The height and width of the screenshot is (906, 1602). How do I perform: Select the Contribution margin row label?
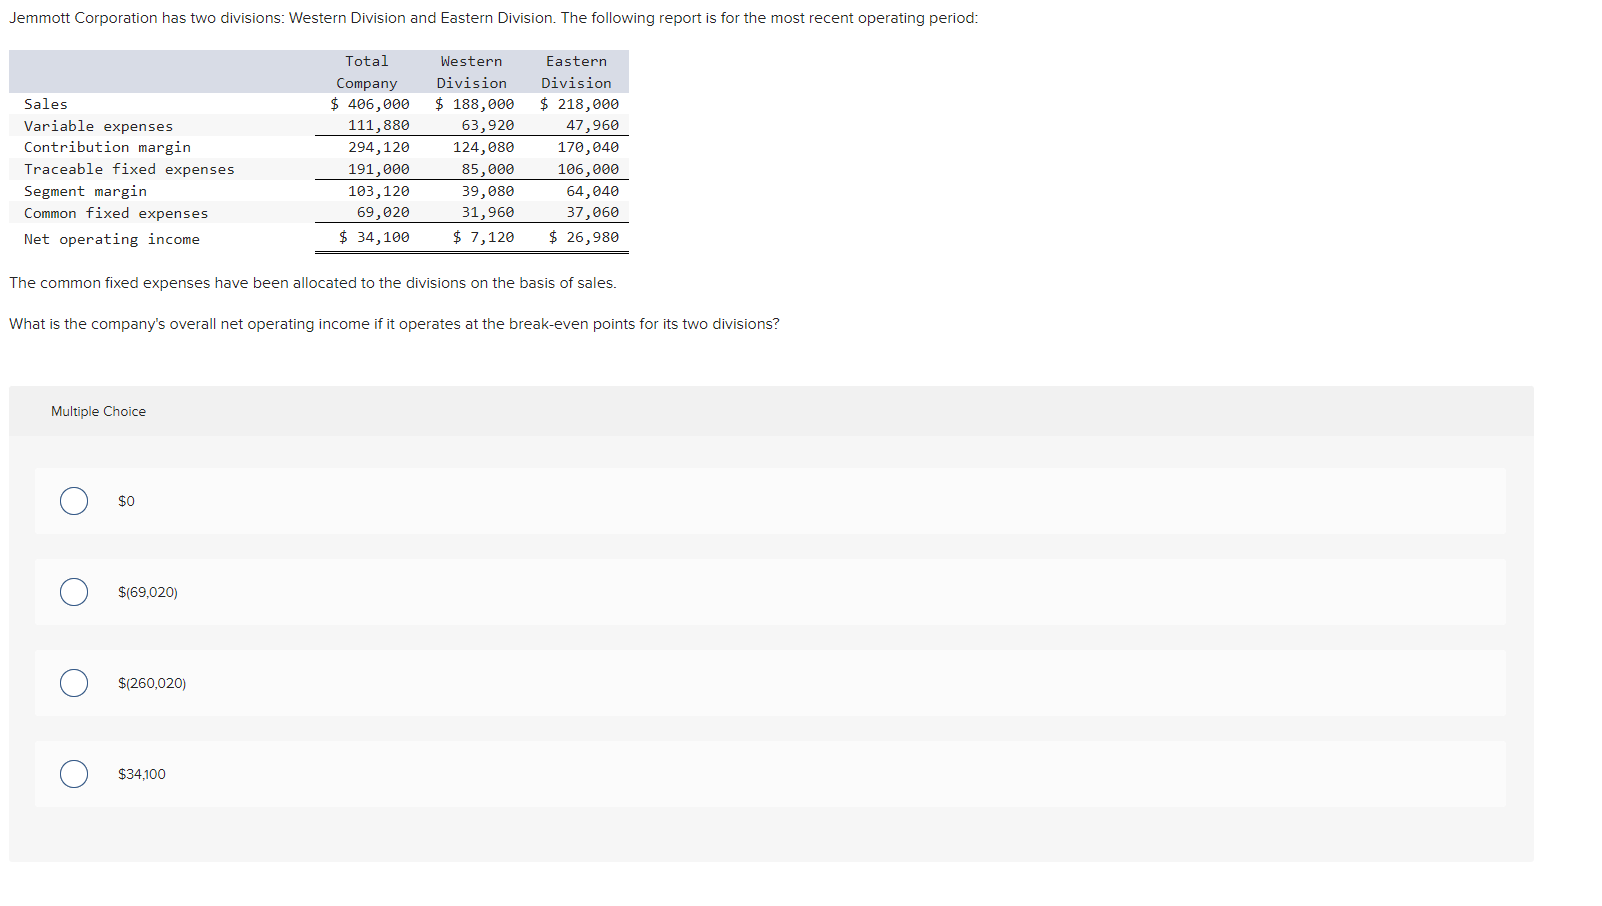107,147
